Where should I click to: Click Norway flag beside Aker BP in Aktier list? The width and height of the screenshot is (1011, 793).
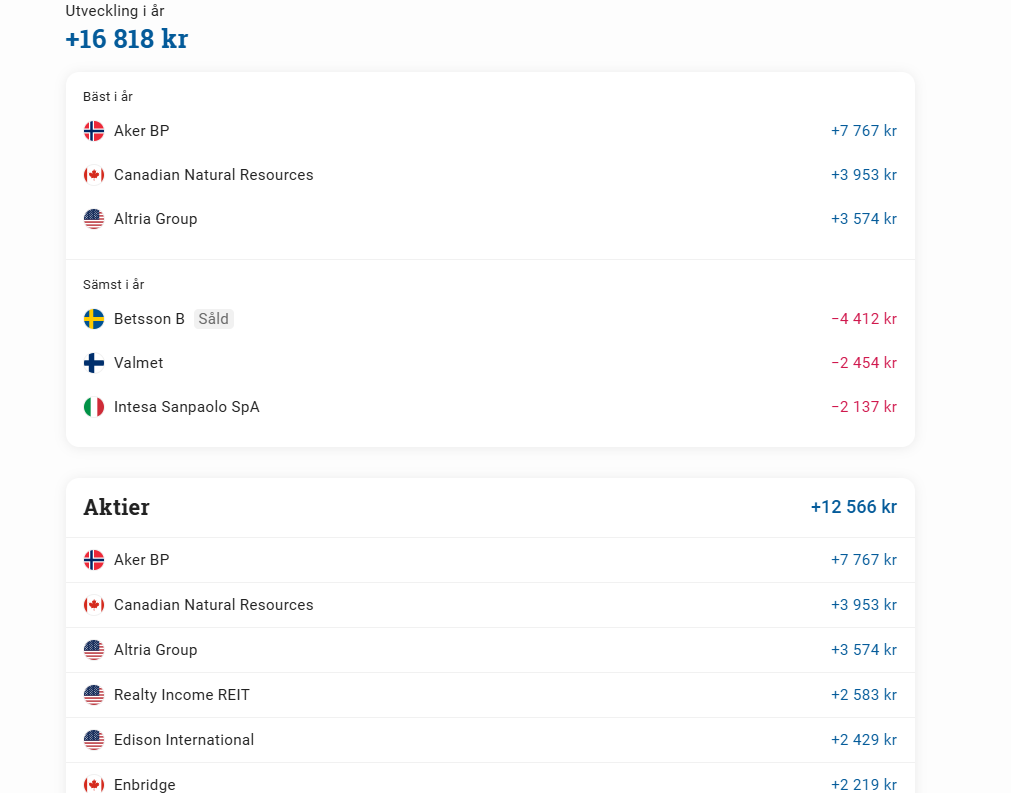tap(93, 560)
